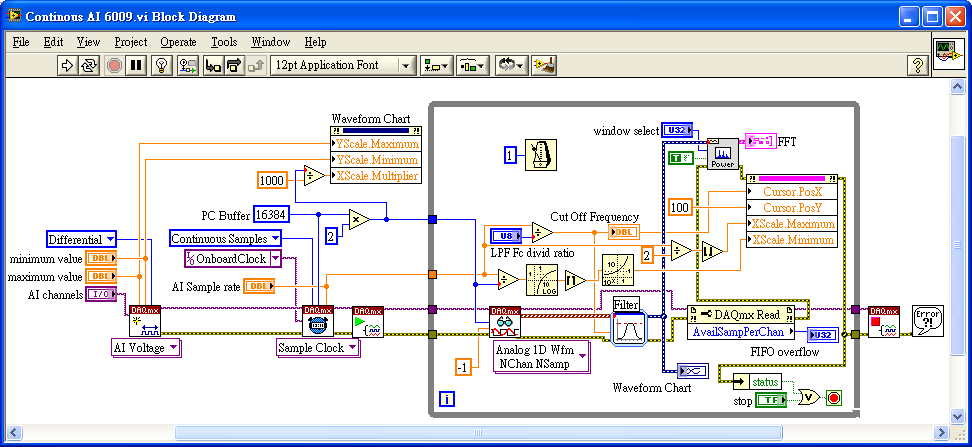
Task: Click the AvailSampPerChan property item
Action: [741, 332]
